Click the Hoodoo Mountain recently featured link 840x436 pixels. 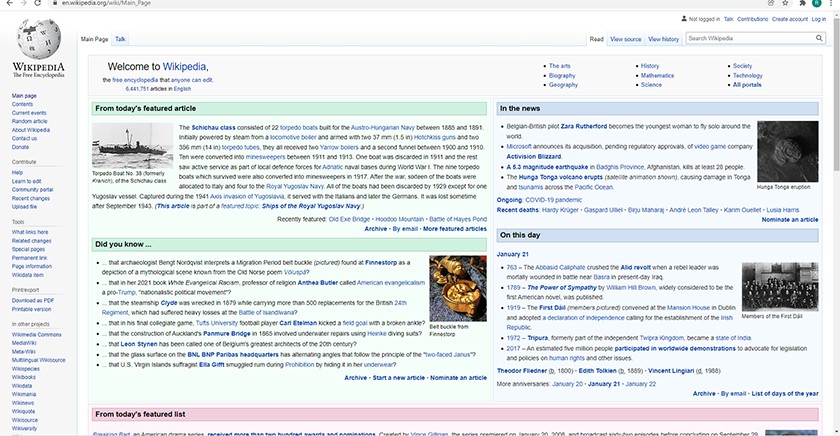click(400, 219)
